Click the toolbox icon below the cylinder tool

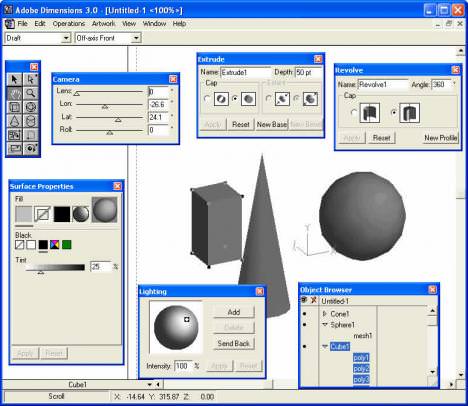pyautogui.click(x=31, y=135)
